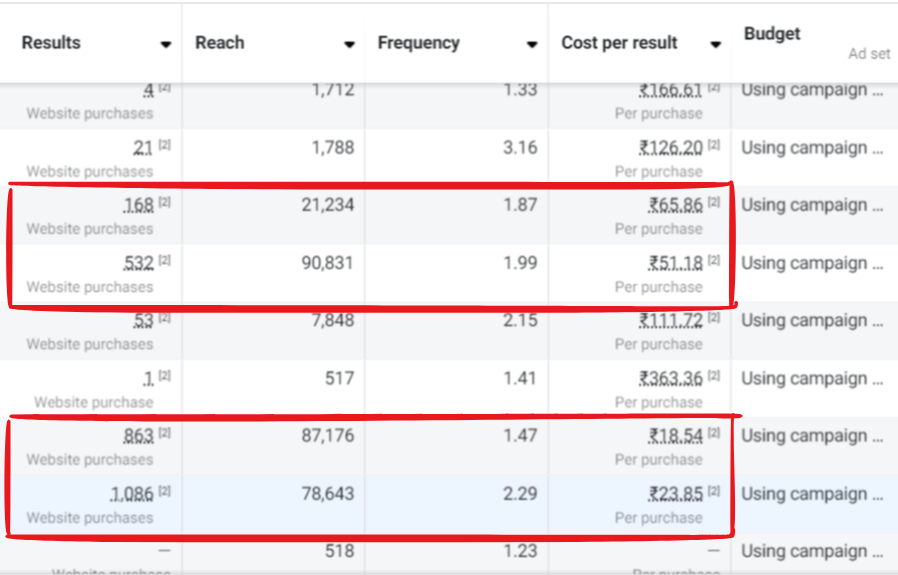The image size is (898, 575).
Task: Sort by the Reach column header label
Action: (x=218, y=43)
